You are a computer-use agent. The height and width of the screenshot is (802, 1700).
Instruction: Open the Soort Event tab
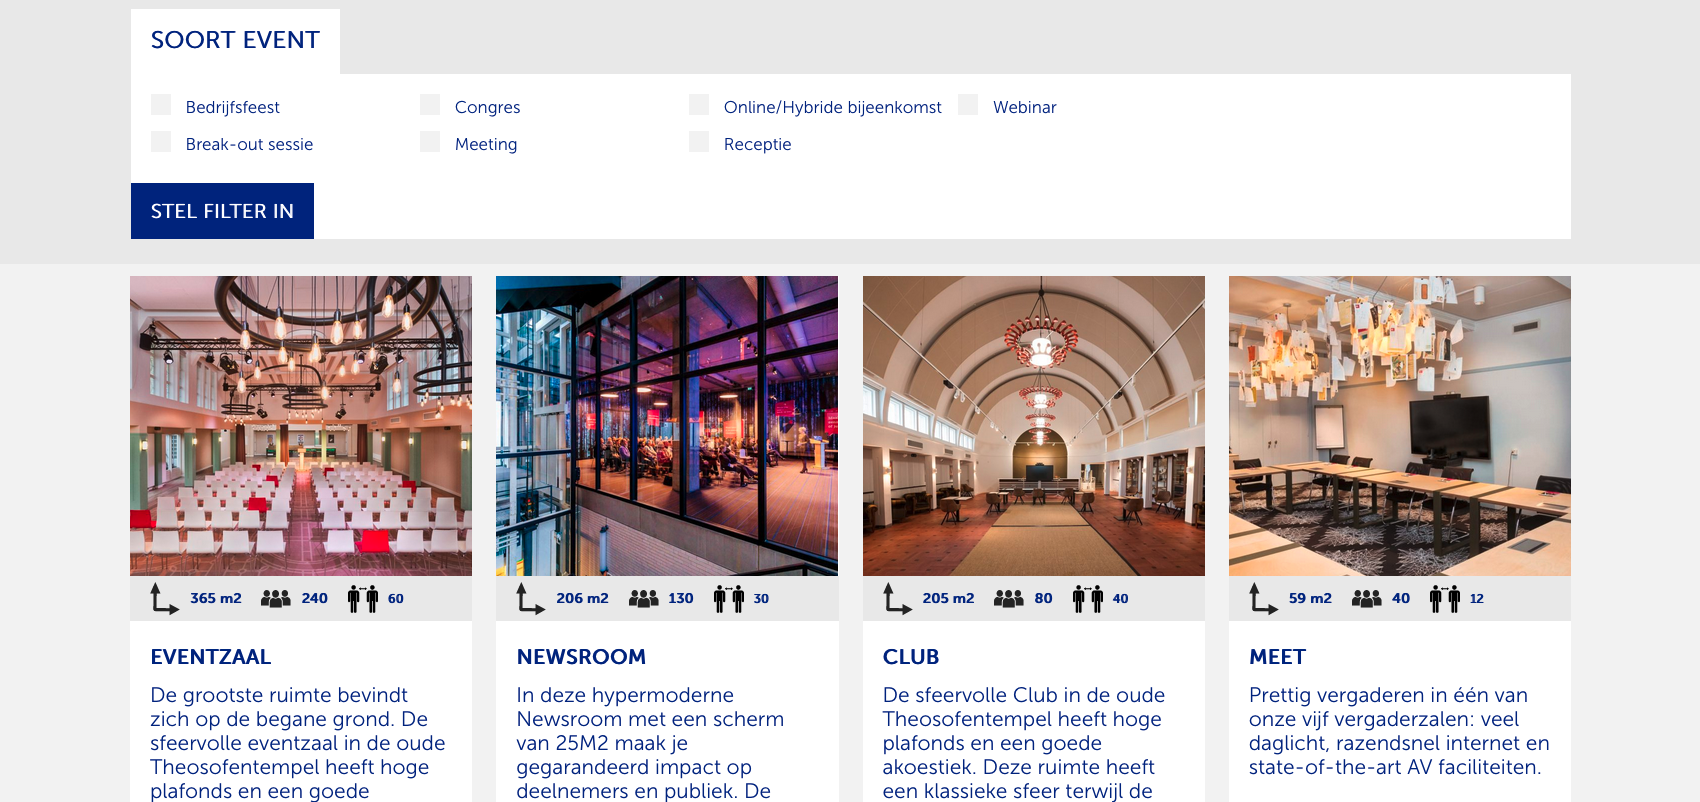click(235, 41)
